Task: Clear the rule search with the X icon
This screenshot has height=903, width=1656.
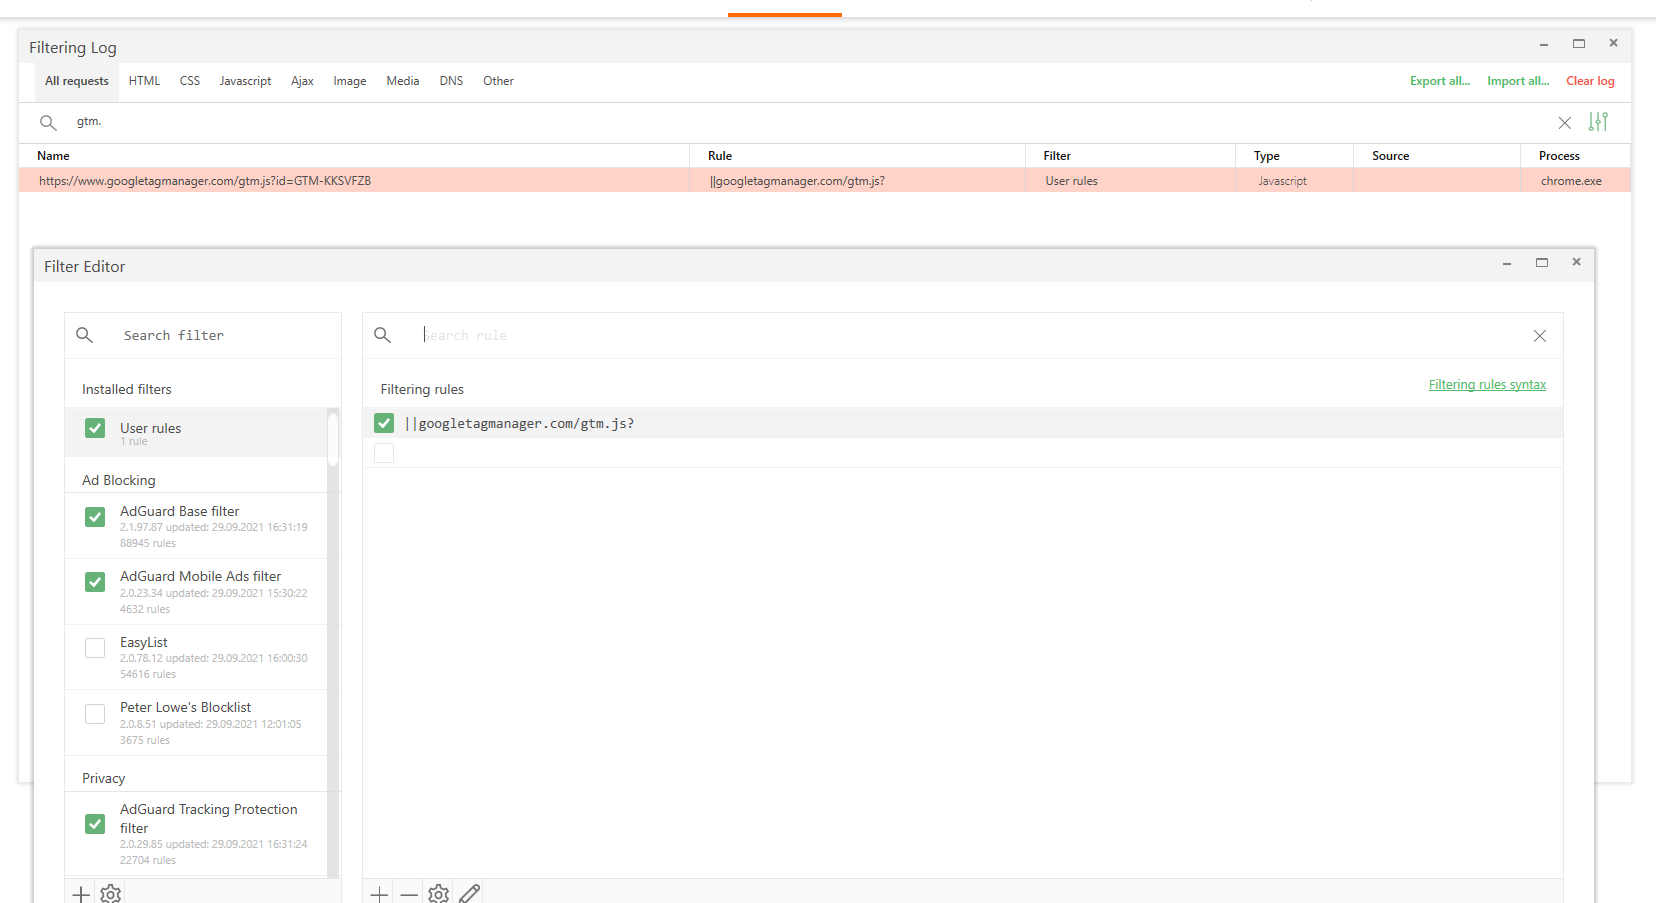Action: click(x=1539, y=335)
